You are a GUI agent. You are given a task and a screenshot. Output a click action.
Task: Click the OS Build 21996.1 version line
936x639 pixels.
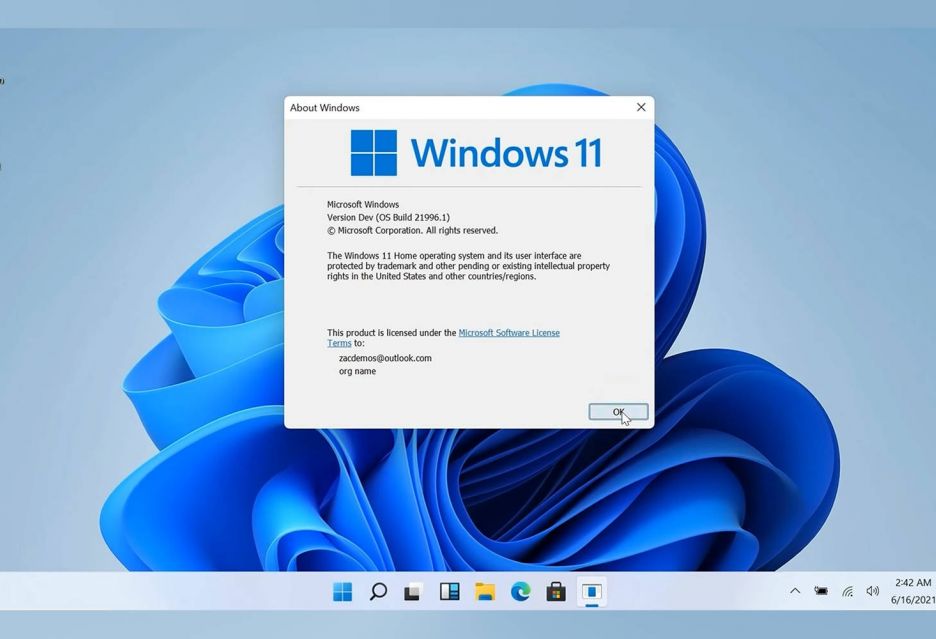click(x=388, y=218)
